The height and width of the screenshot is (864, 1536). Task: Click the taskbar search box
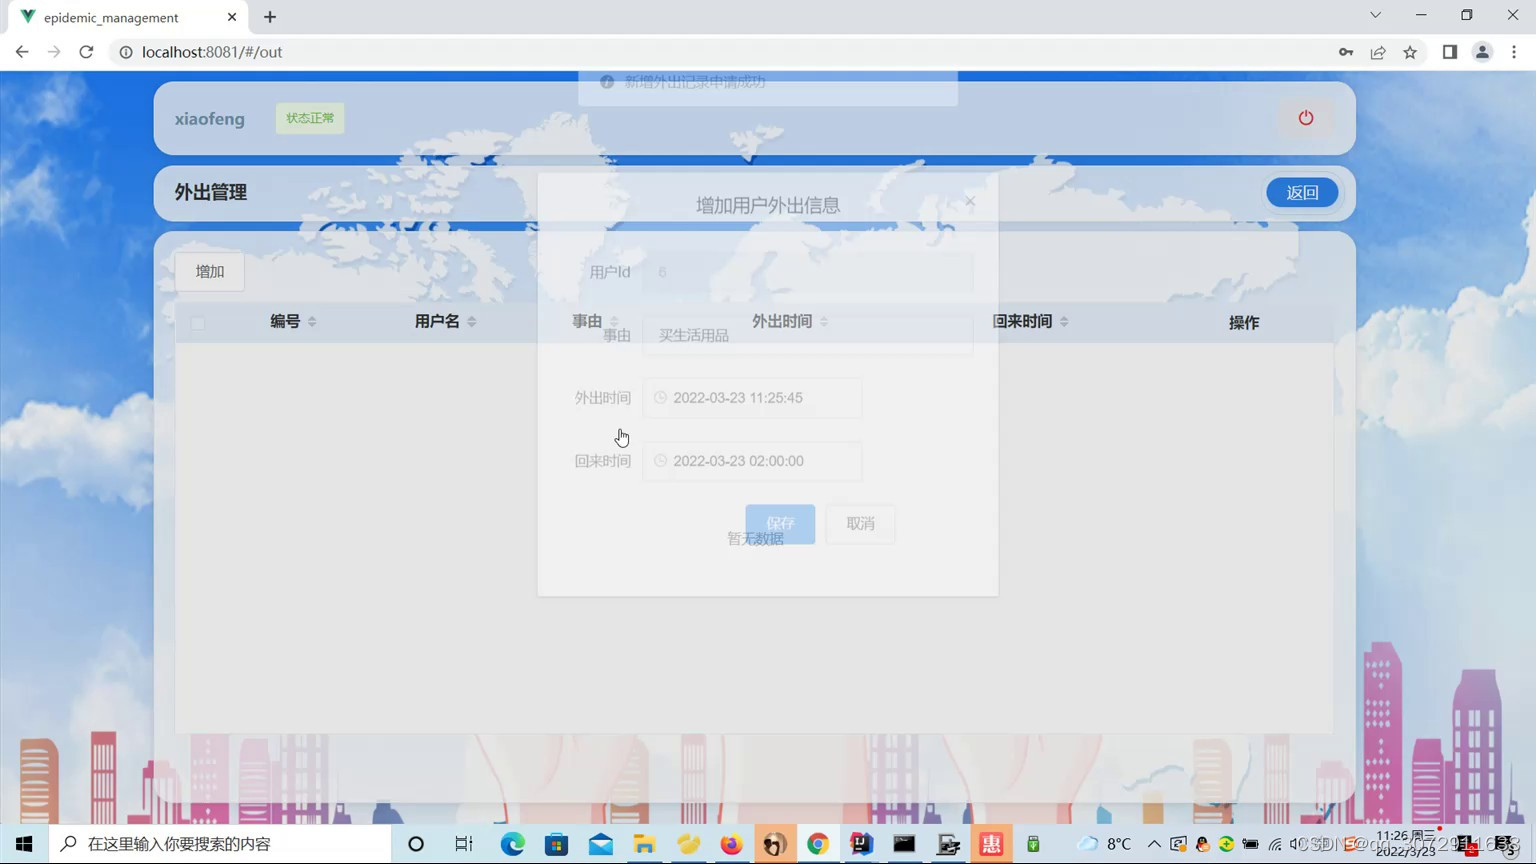(x=220, y=844)
